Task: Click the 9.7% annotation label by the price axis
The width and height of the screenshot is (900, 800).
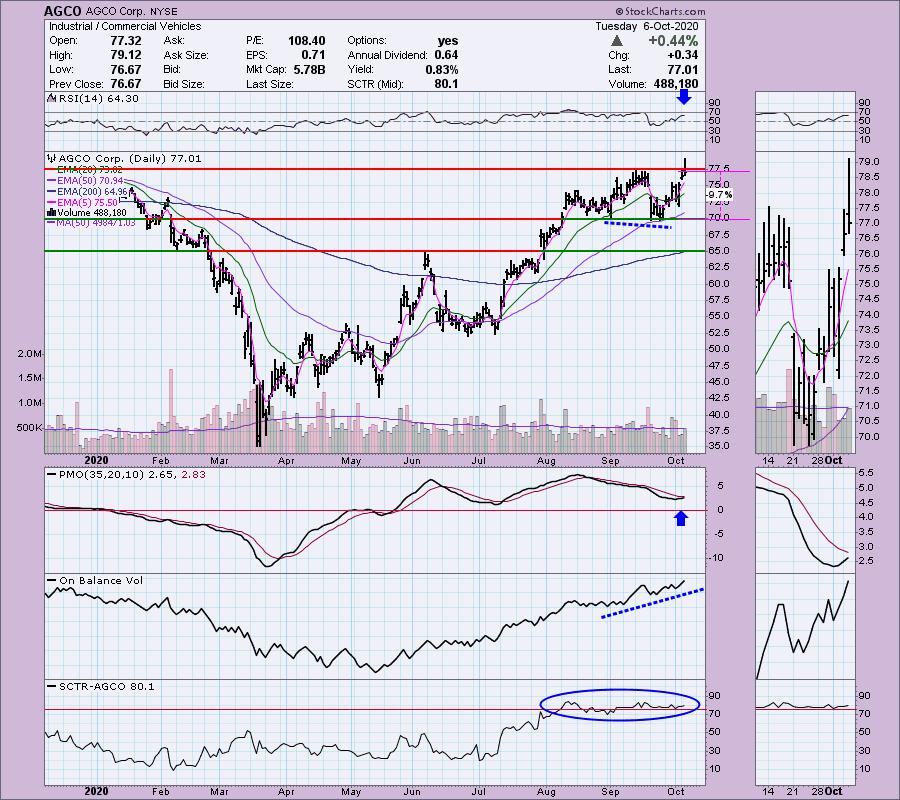Action: click(721, 195)
